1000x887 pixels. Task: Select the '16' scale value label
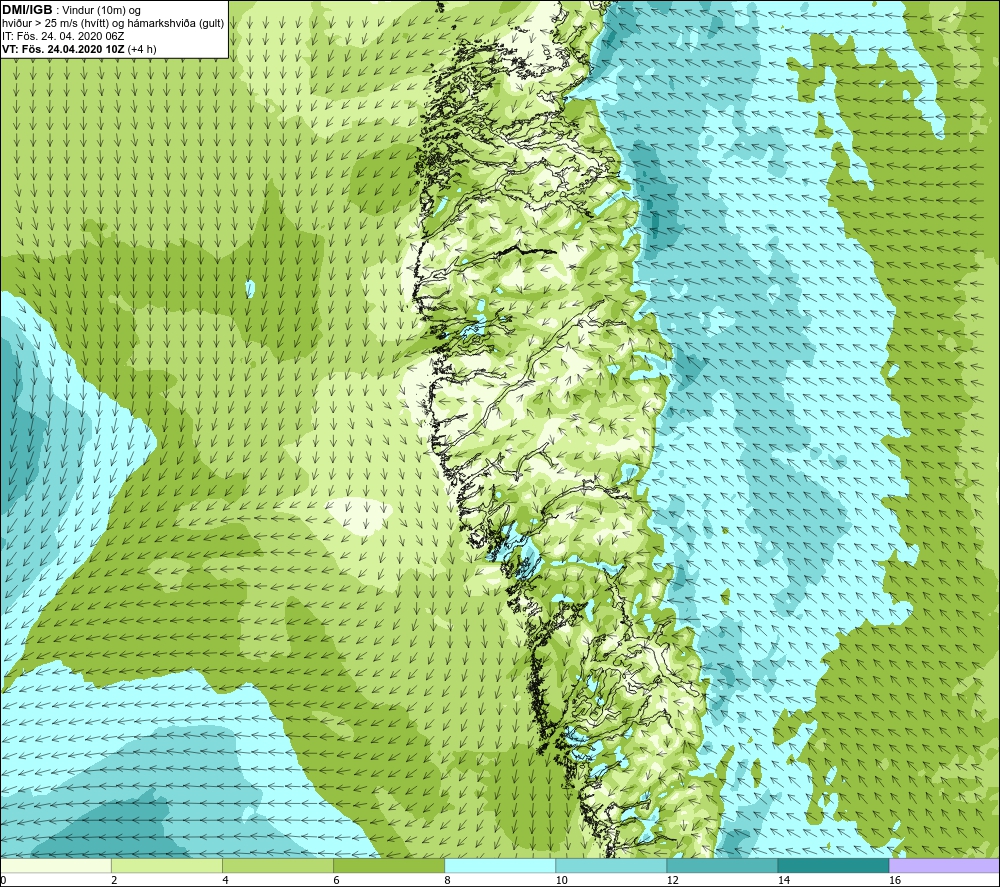895,881
